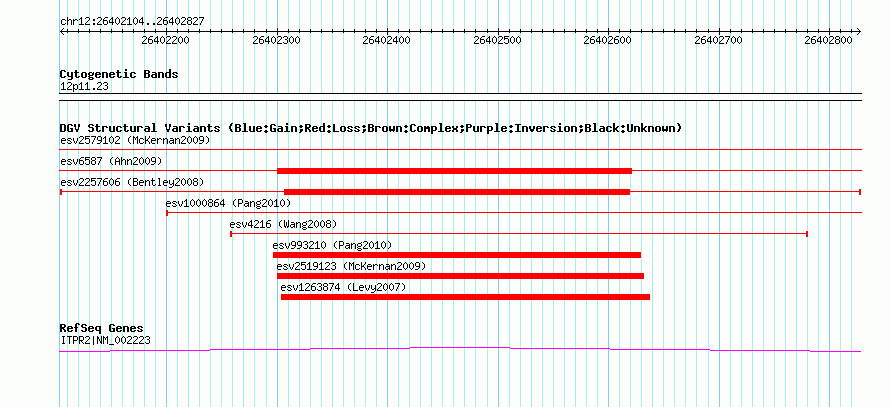Click ruler position 26402500
Screen dimensions: 890x407
tap(498, 40)
